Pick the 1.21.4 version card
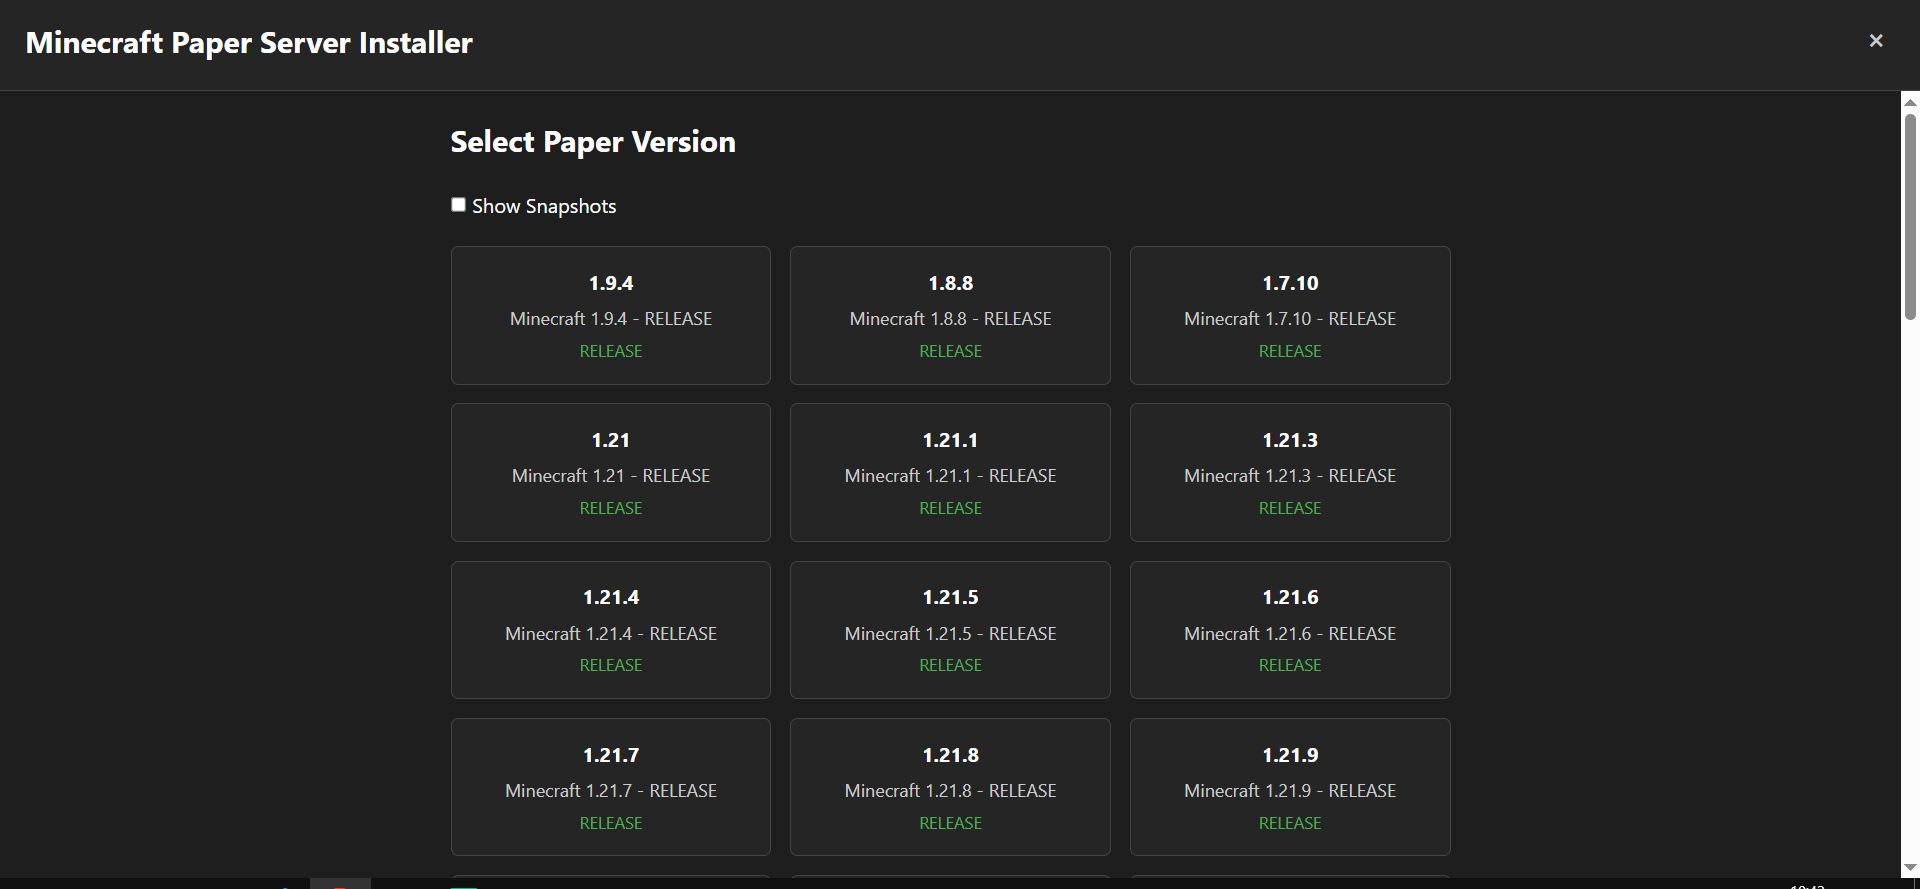The image size is (1920, 889). (x=611, y=630)
